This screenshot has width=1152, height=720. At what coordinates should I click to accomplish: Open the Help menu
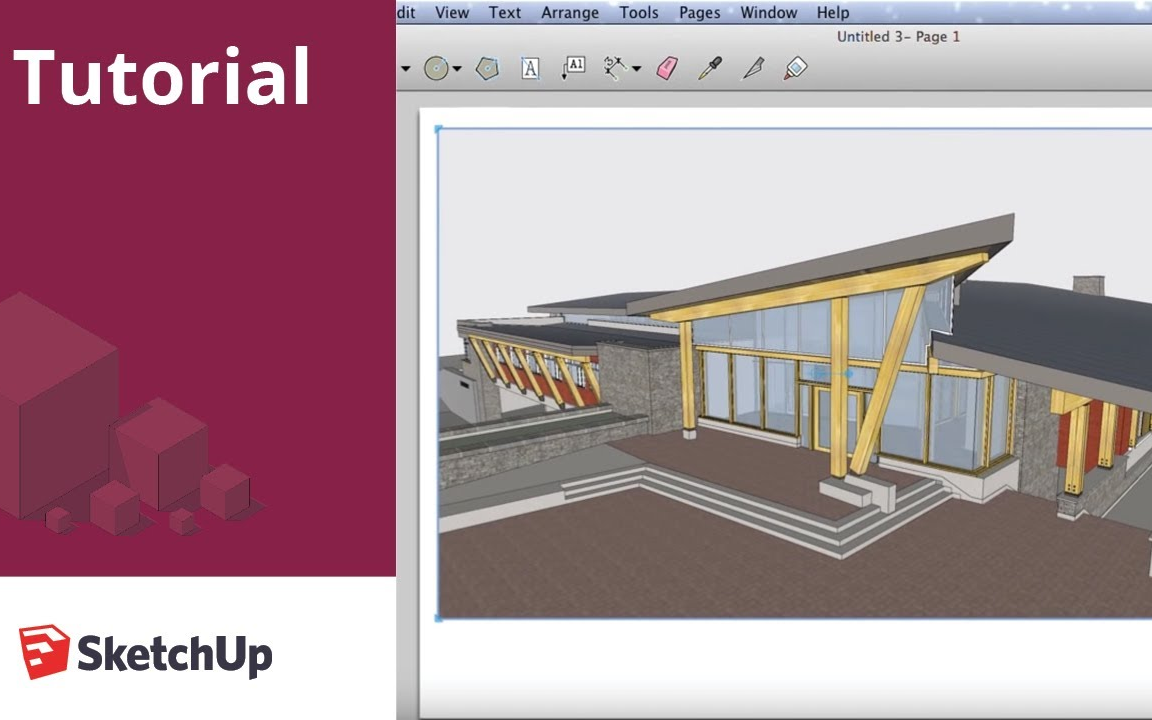[833, 12]
